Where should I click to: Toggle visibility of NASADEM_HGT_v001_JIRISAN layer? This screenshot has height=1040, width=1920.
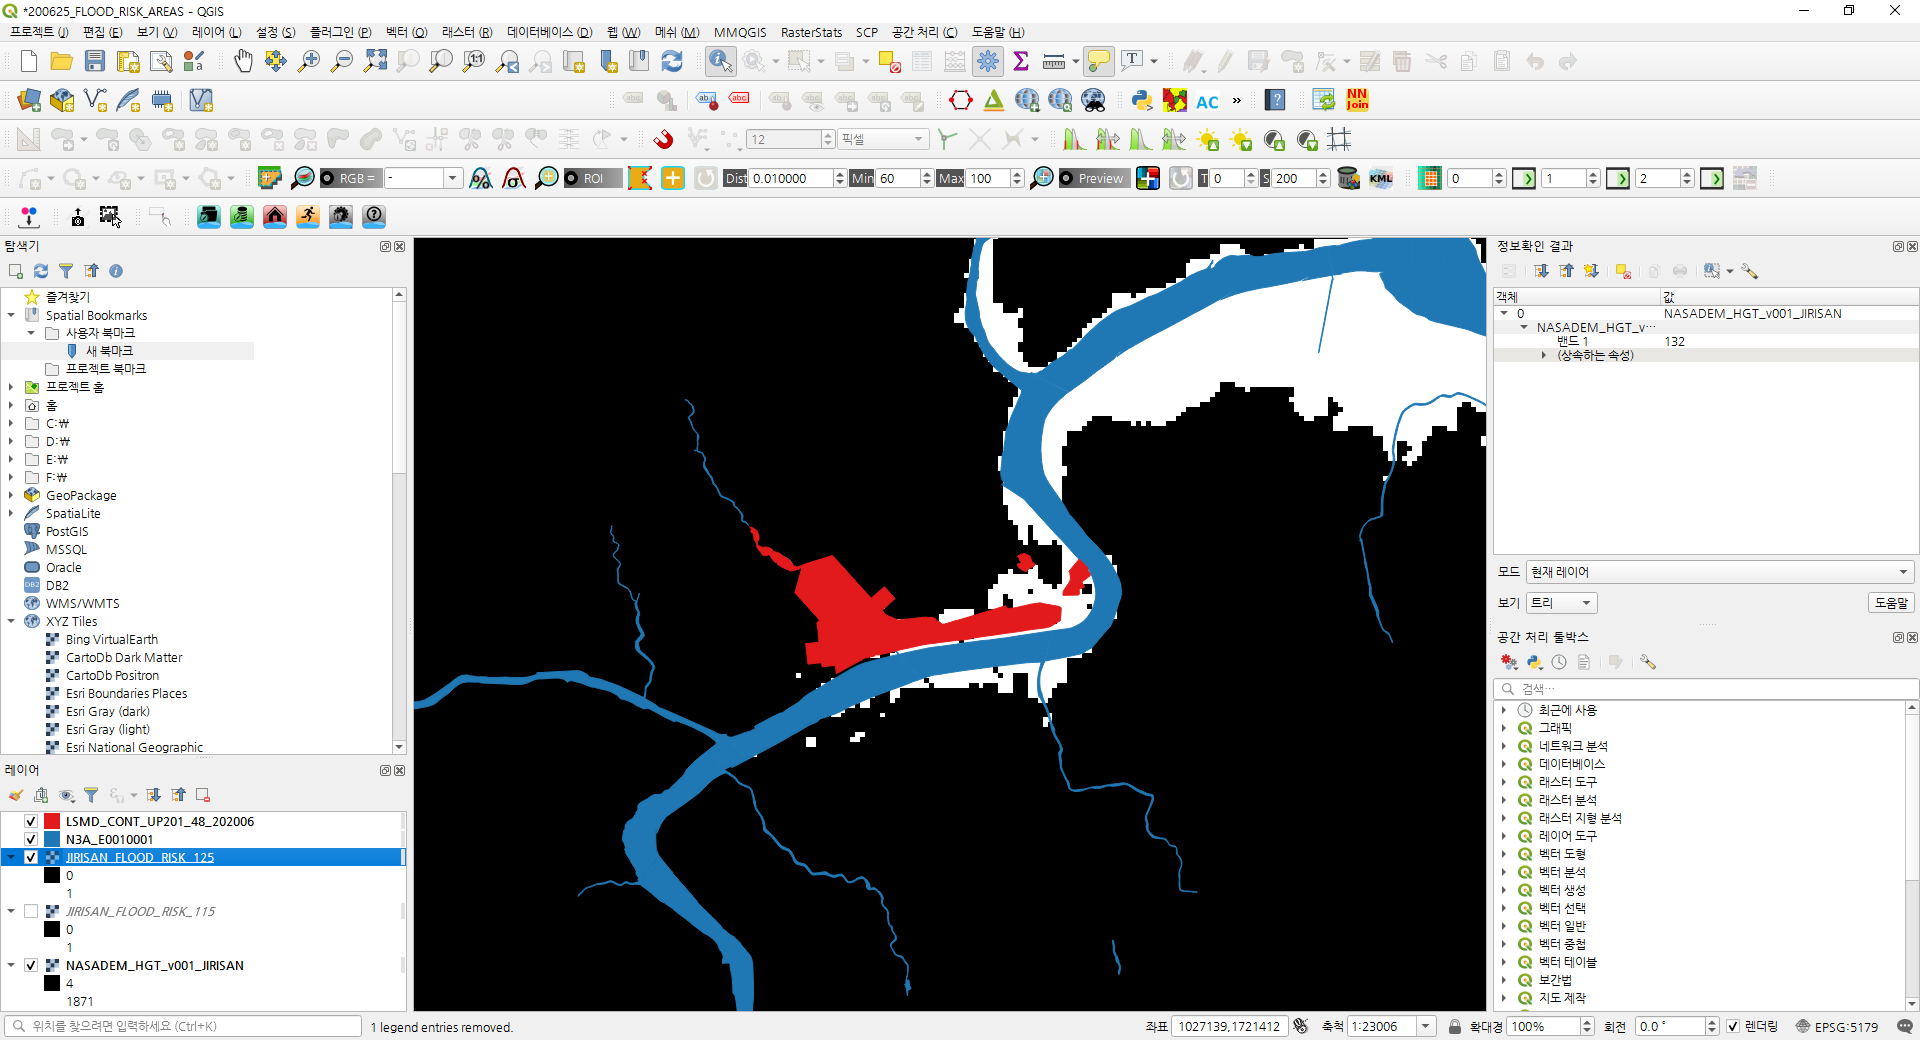[x=31, y=965]
